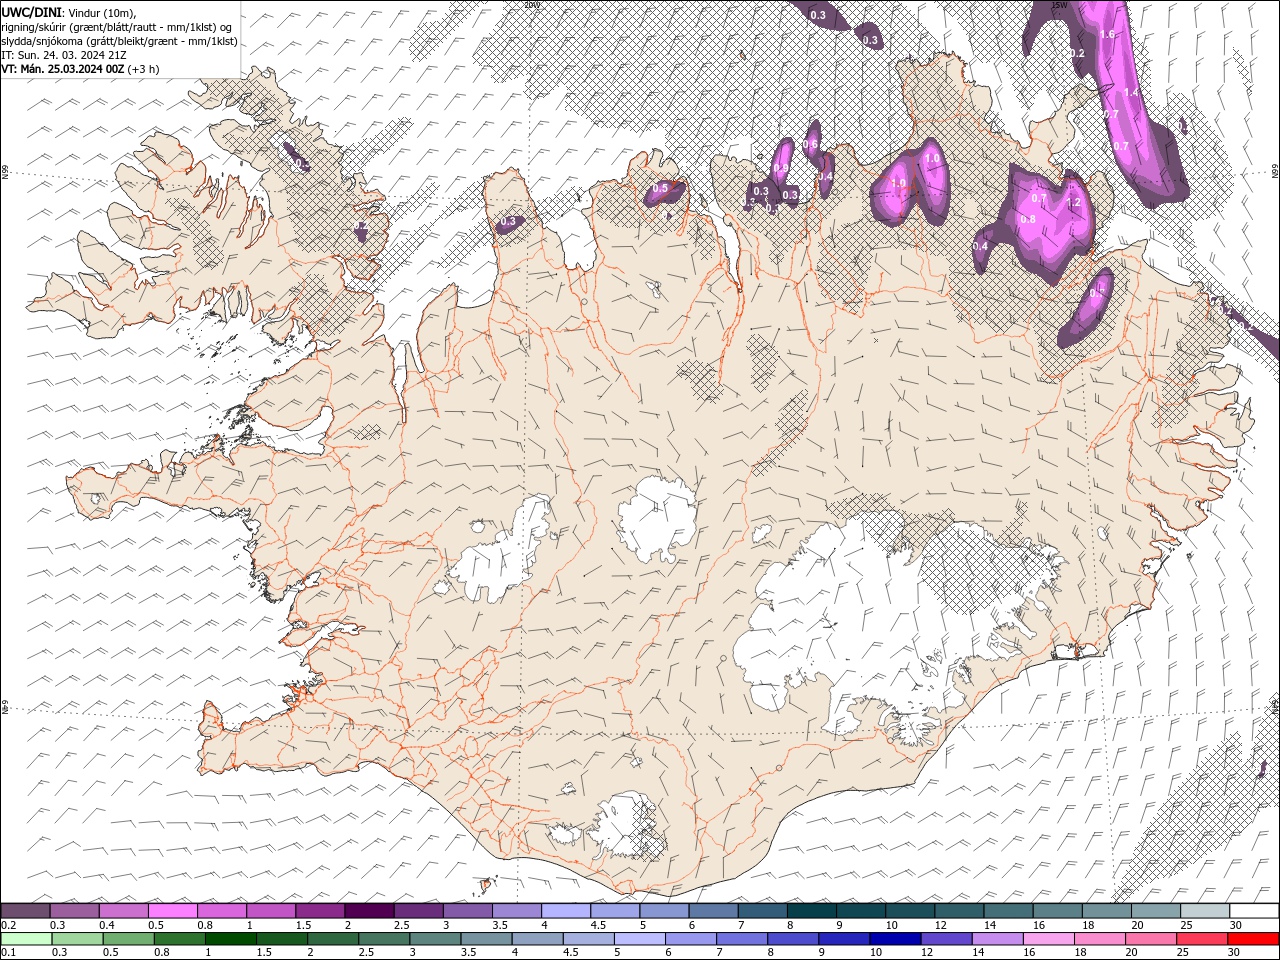Click the '1.4' precipitation value on the map
The image size is (1280, 960).
click(x=1131, y=92)
